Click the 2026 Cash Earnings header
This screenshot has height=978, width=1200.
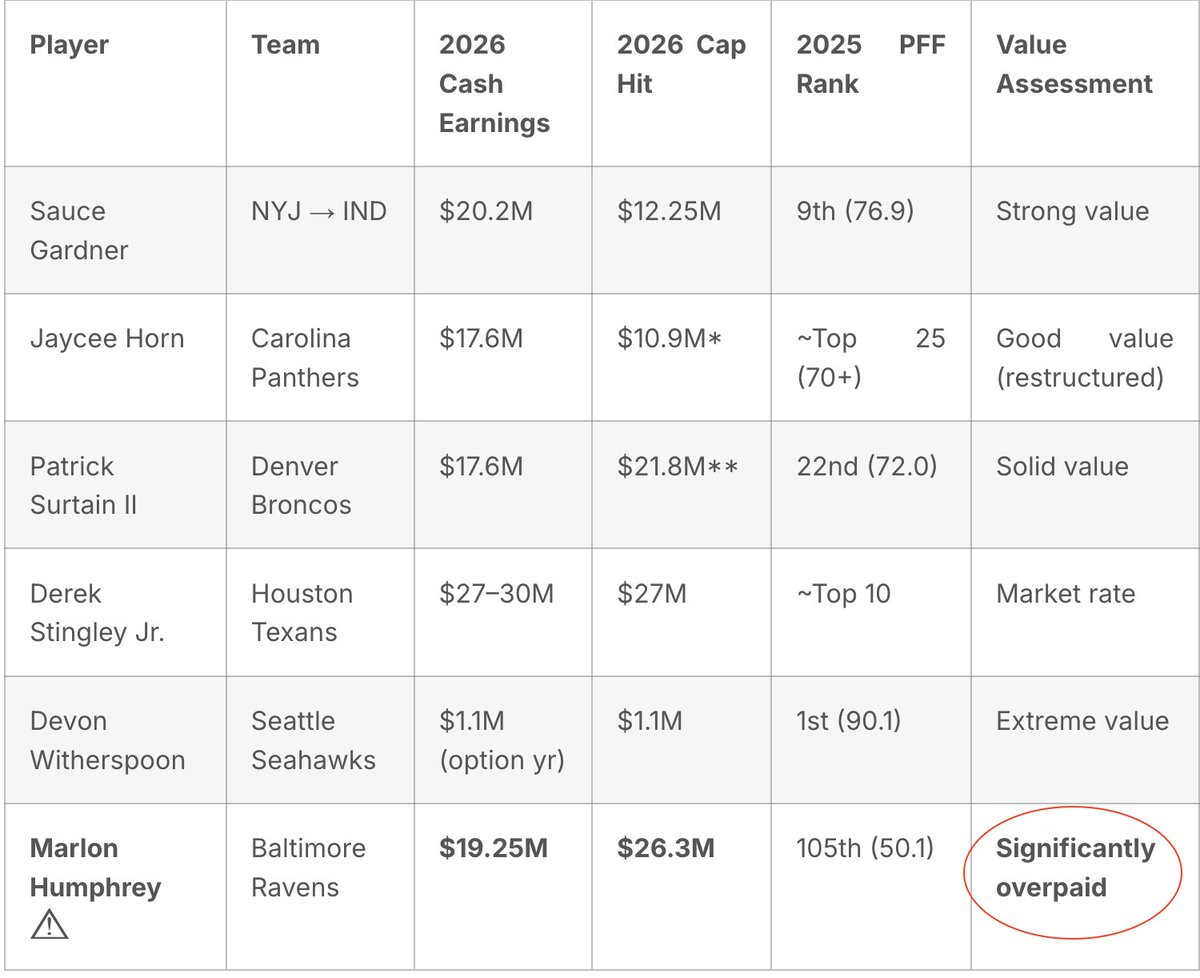(494, 84)
